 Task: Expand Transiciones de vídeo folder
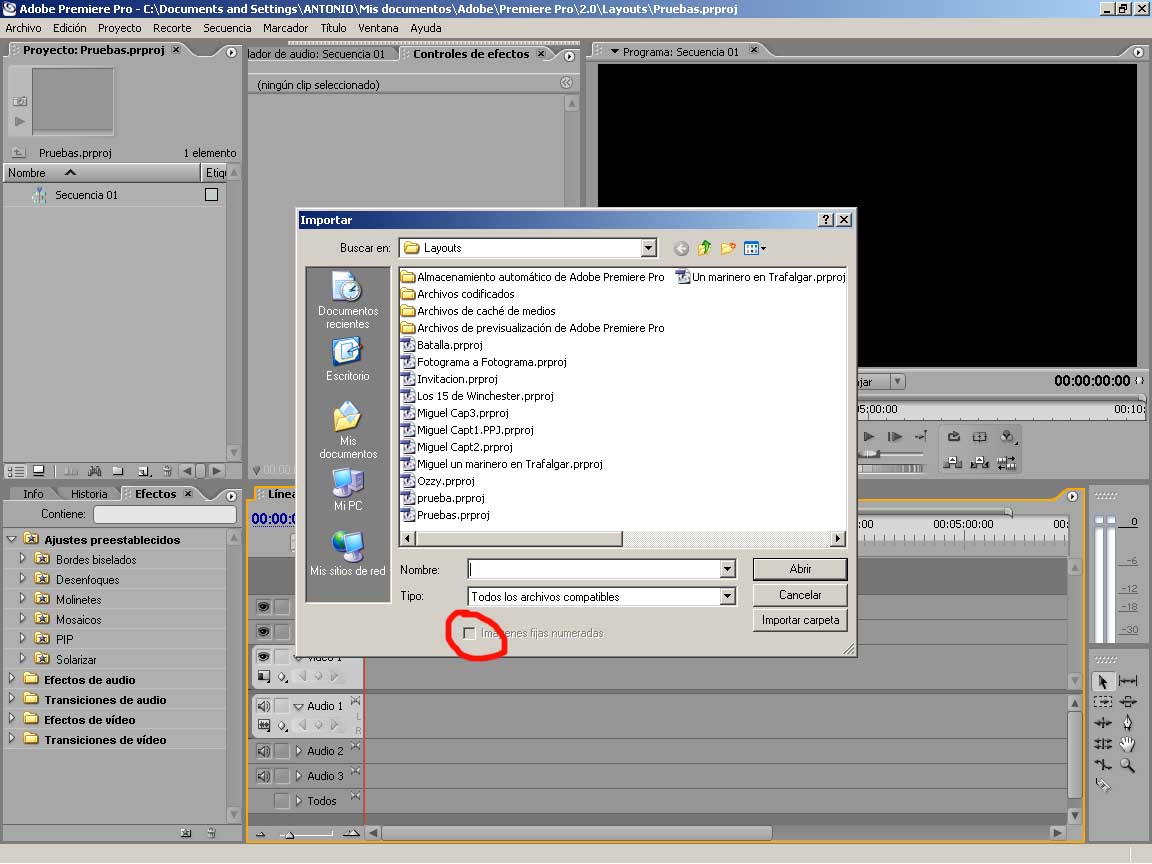[12, 739]
